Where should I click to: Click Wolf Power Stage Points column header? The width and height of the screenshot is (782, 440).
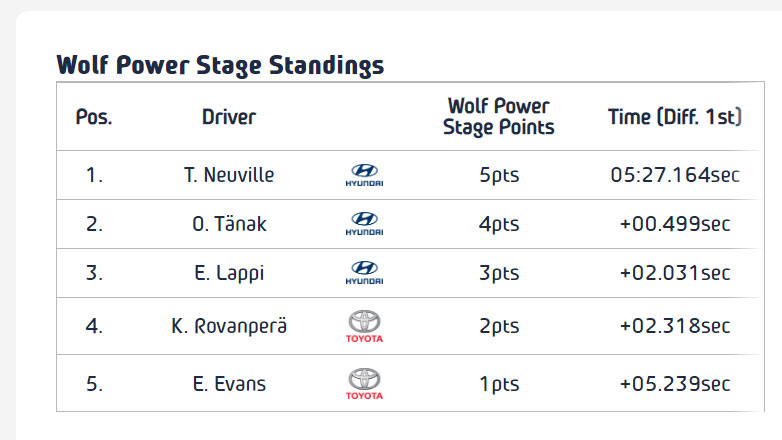click(x=499, y=117)
